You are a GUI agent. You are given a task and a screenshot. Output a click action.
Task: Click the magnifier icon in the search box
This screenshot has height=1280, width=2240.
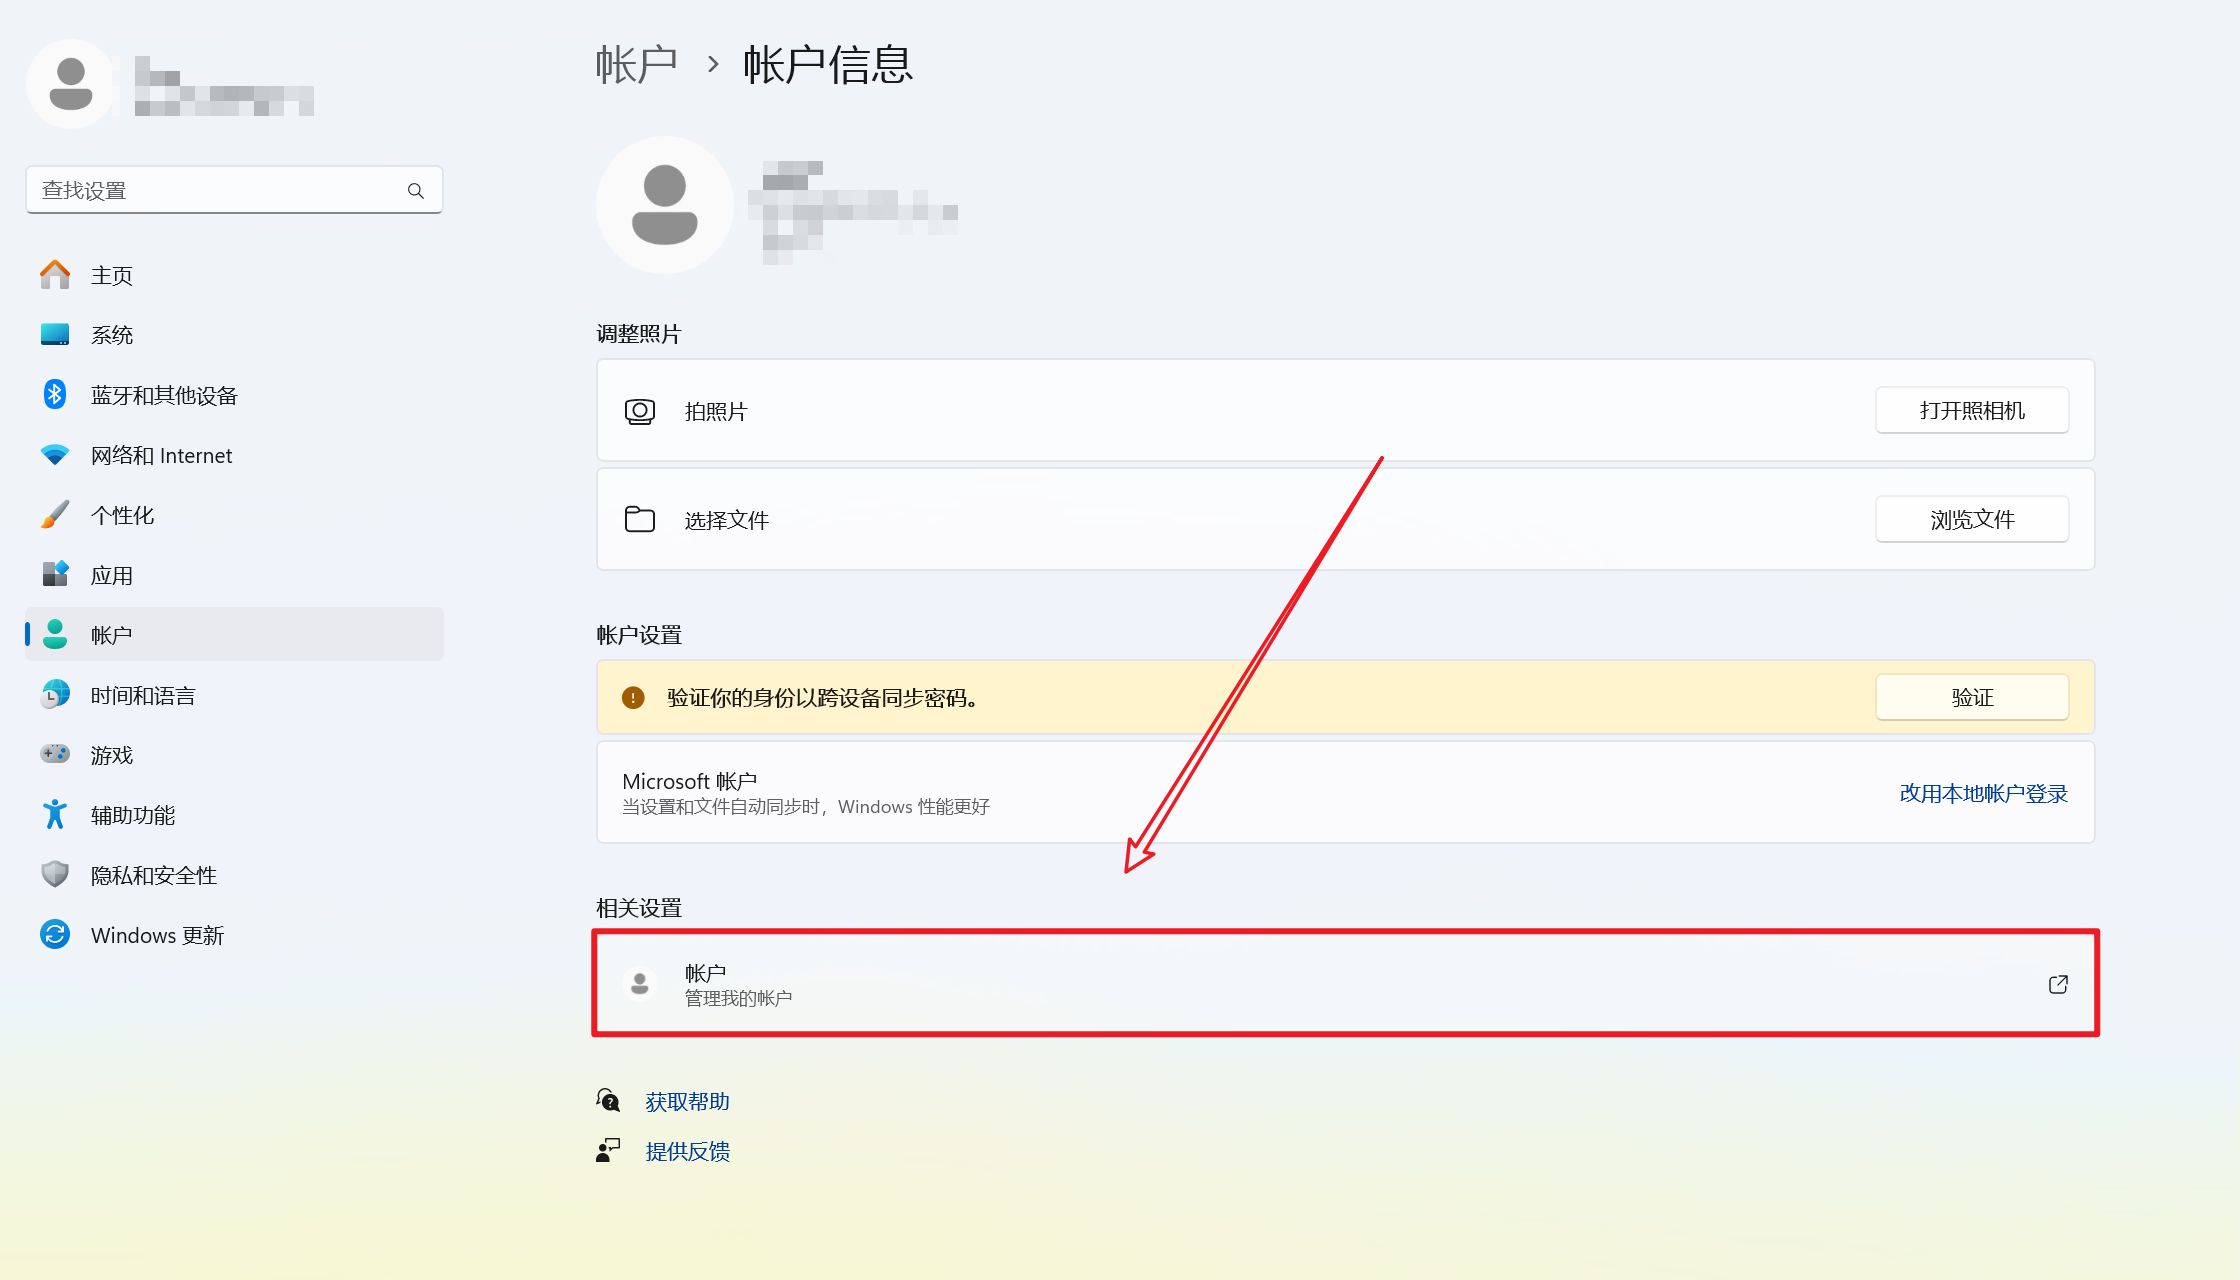(x=416, y=190)
